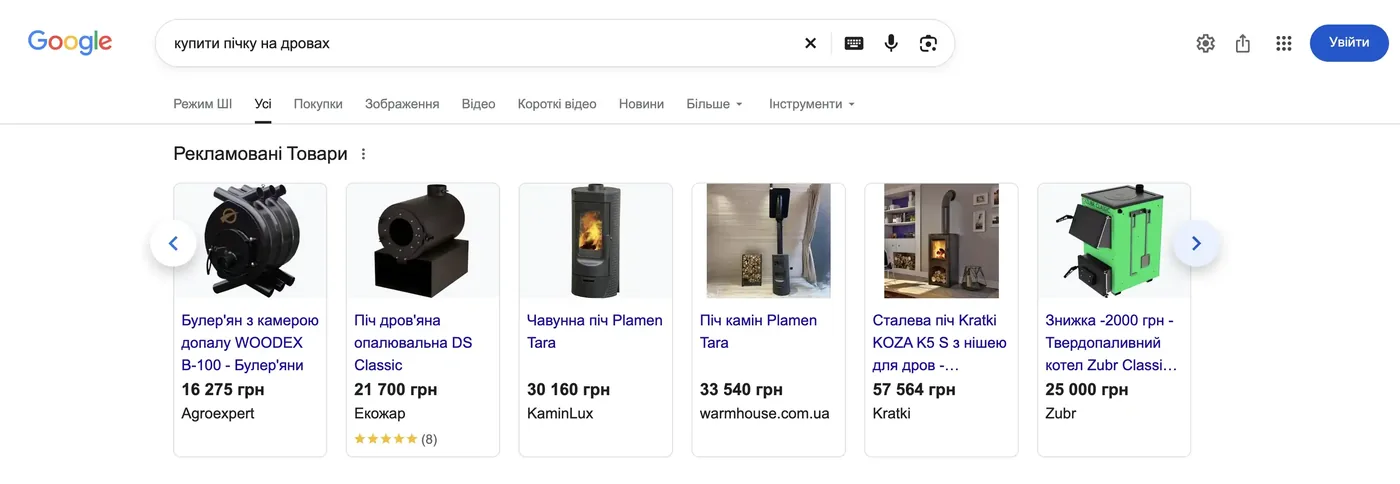Switch to the Новини tab
1400x484 pixels.
[x=641, y=104]
